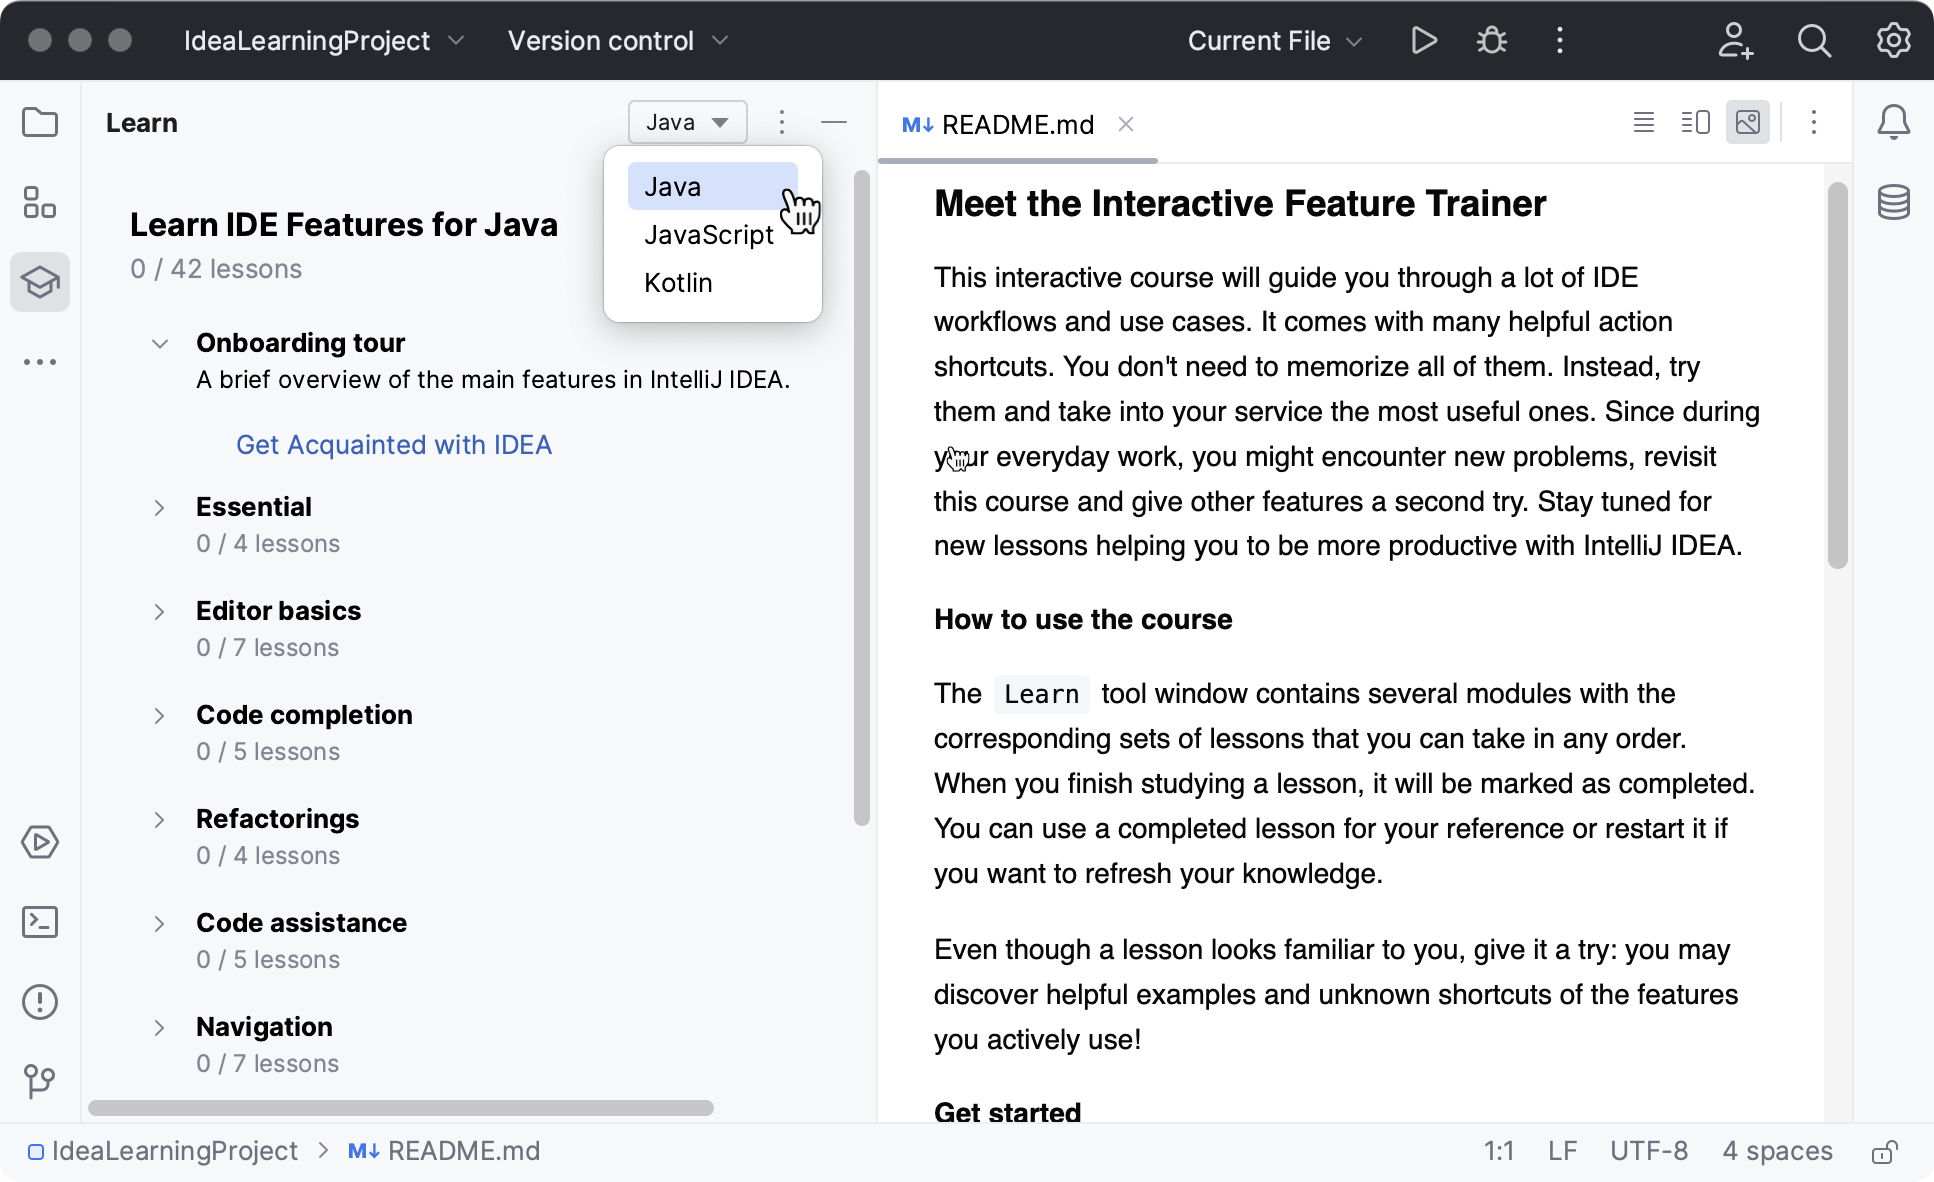Viewport: 1934px width, 1182px height.
Task: Select Kotlin in the language popup
Action: click(x=712, y=283)
